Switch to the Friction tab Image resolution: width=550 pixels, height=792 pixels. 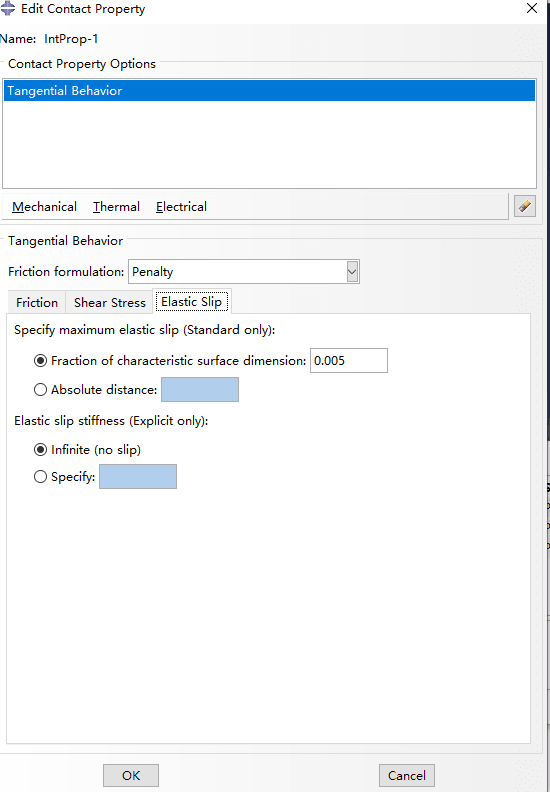coord(37,303)
